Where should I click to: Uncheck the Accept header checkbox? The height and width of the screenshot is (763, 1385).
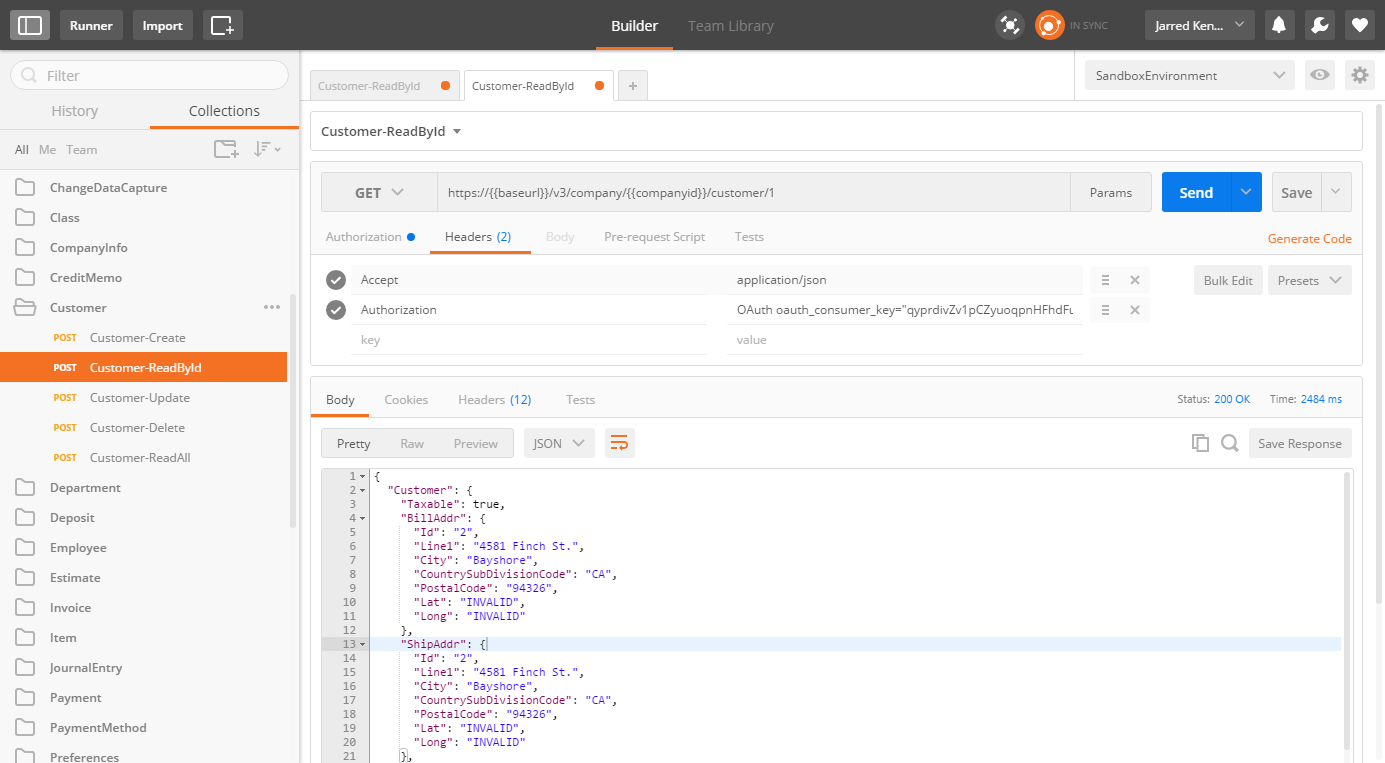click(336, 280)
